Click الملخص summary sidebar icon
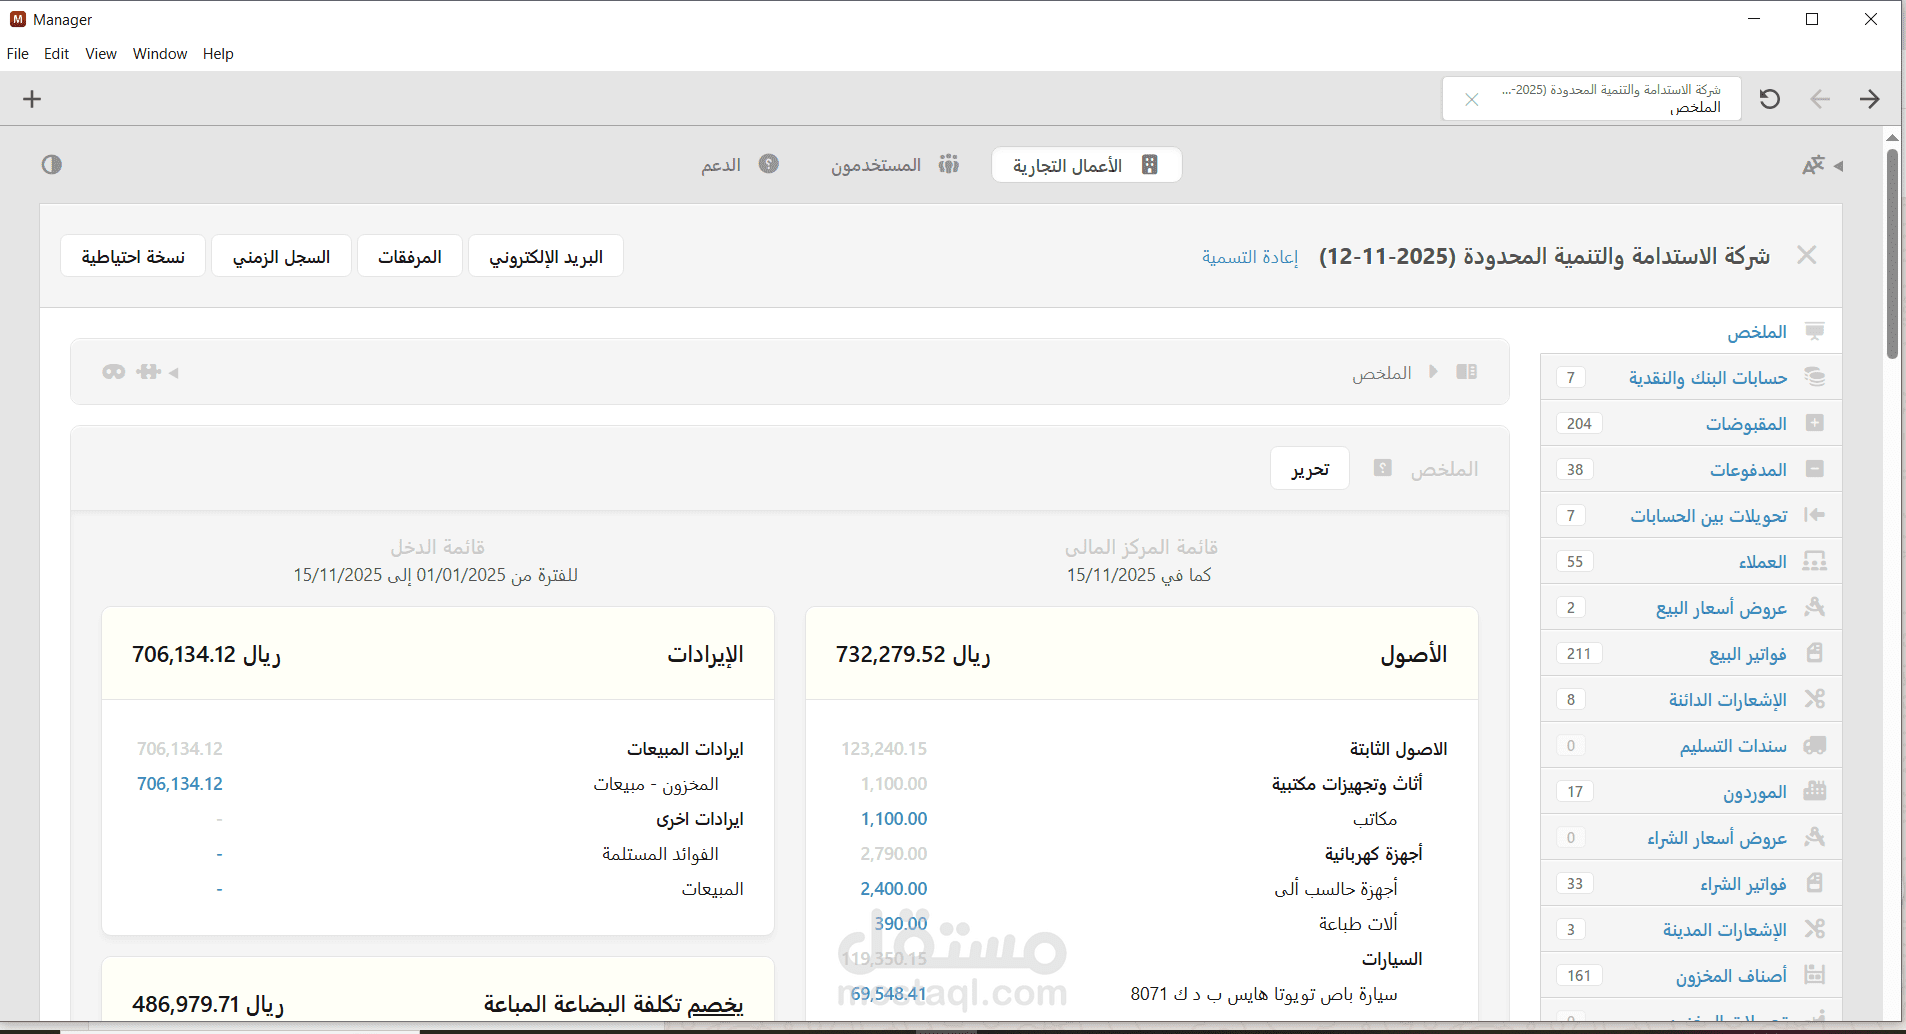The height and width of the screenshot is (1034, 1906). coord(1815,331)
